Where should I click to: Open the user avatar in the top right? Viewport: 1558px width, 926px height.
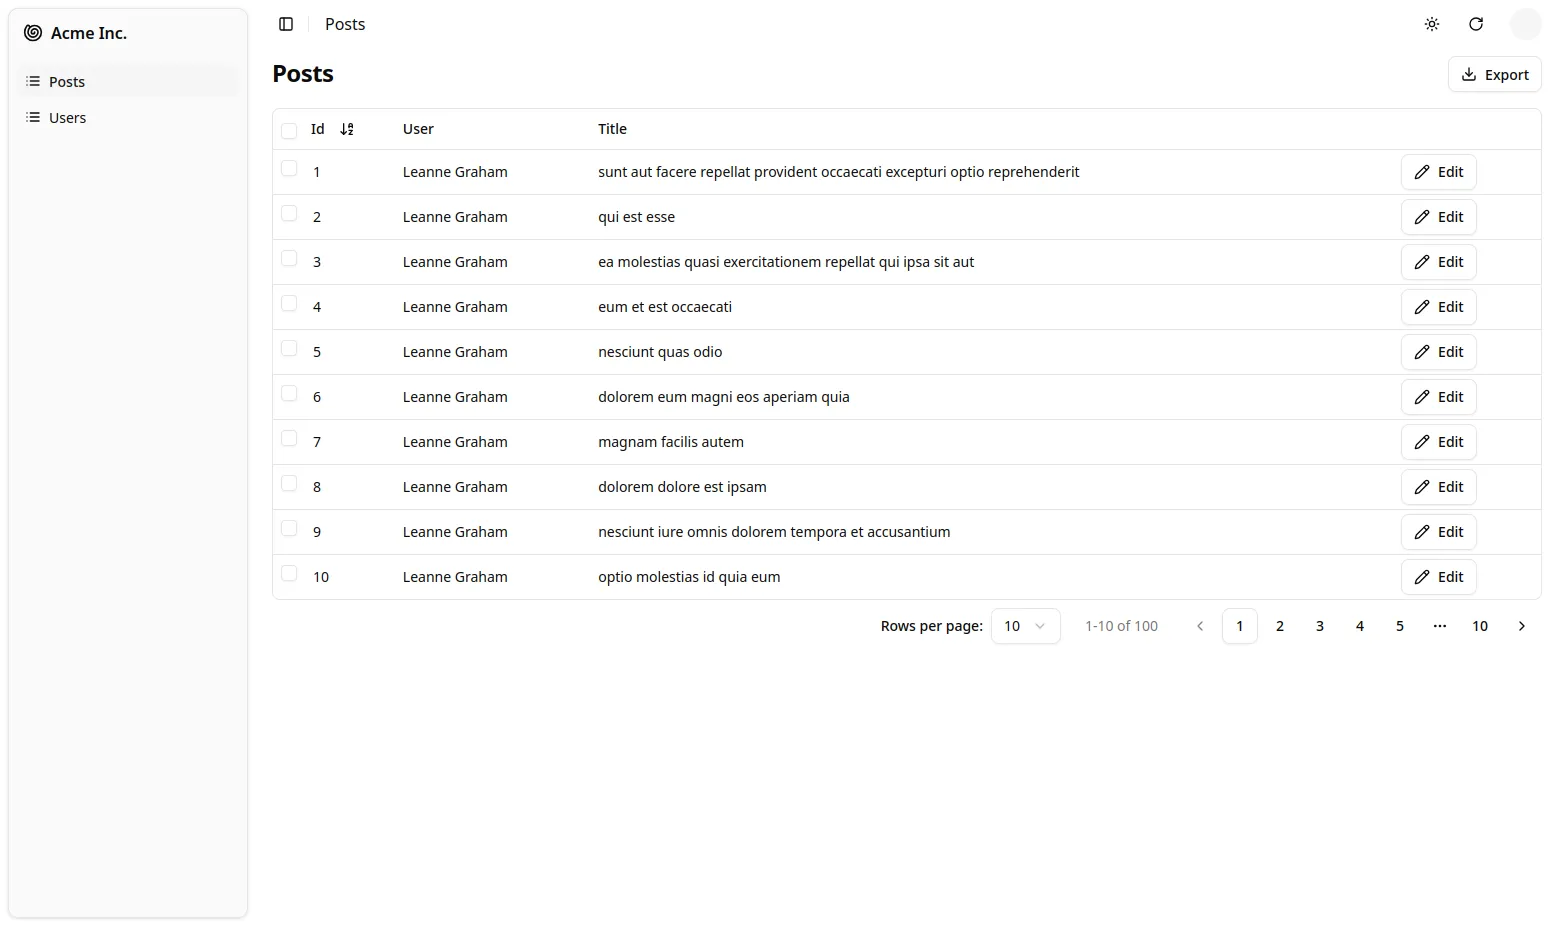point(1526,24)
